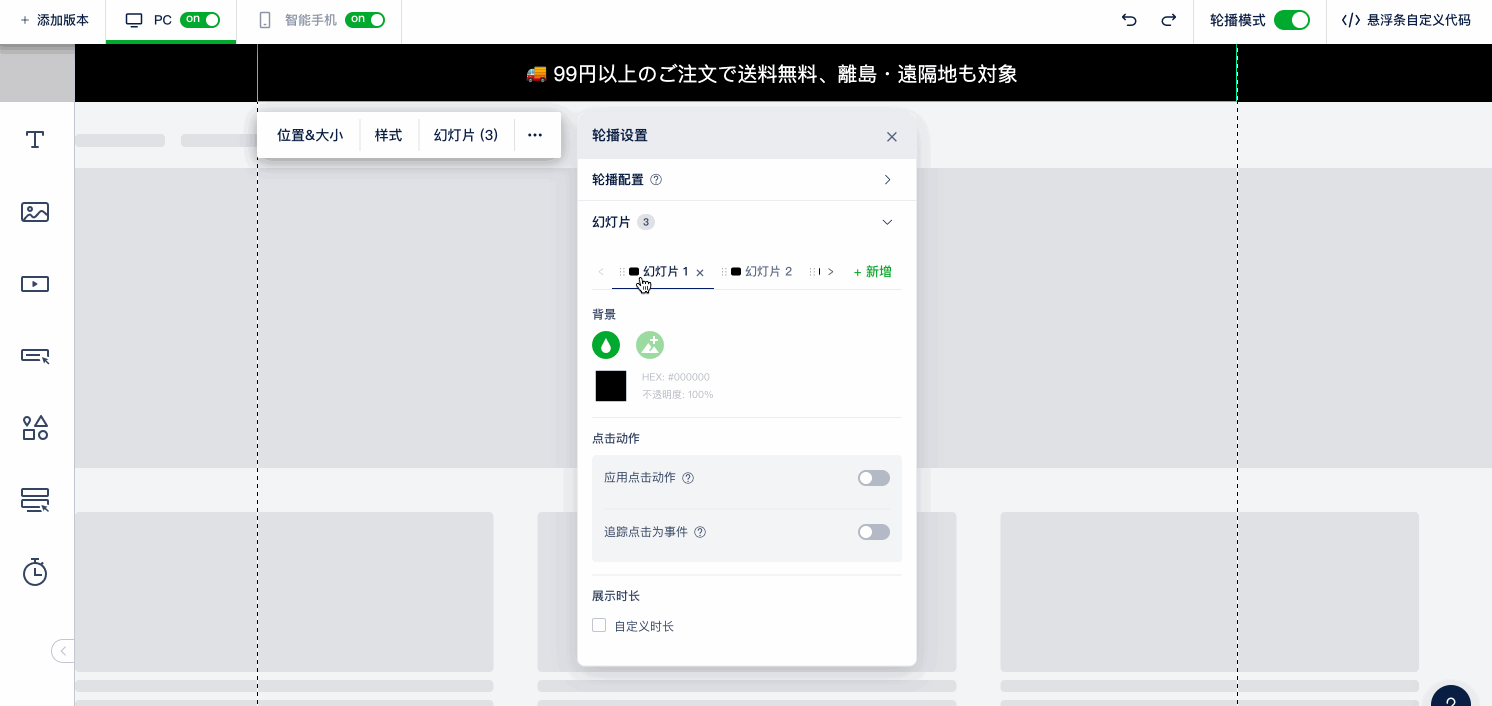
Task: Open the 幻灯片 (3) toolbar menu
Action: point(466,135)
